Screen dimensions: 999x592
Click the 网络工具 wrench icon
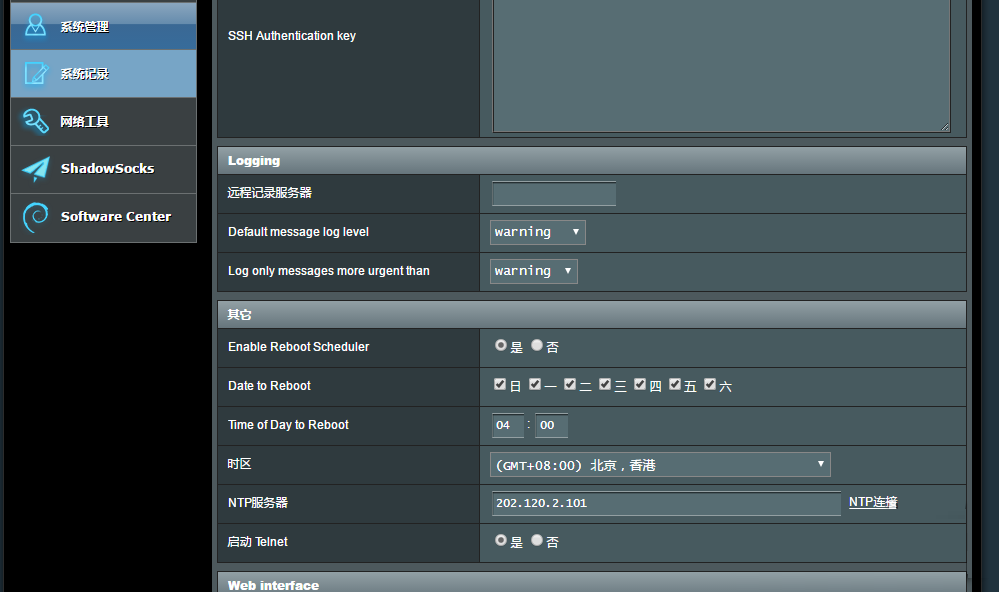tap(35, 121)
